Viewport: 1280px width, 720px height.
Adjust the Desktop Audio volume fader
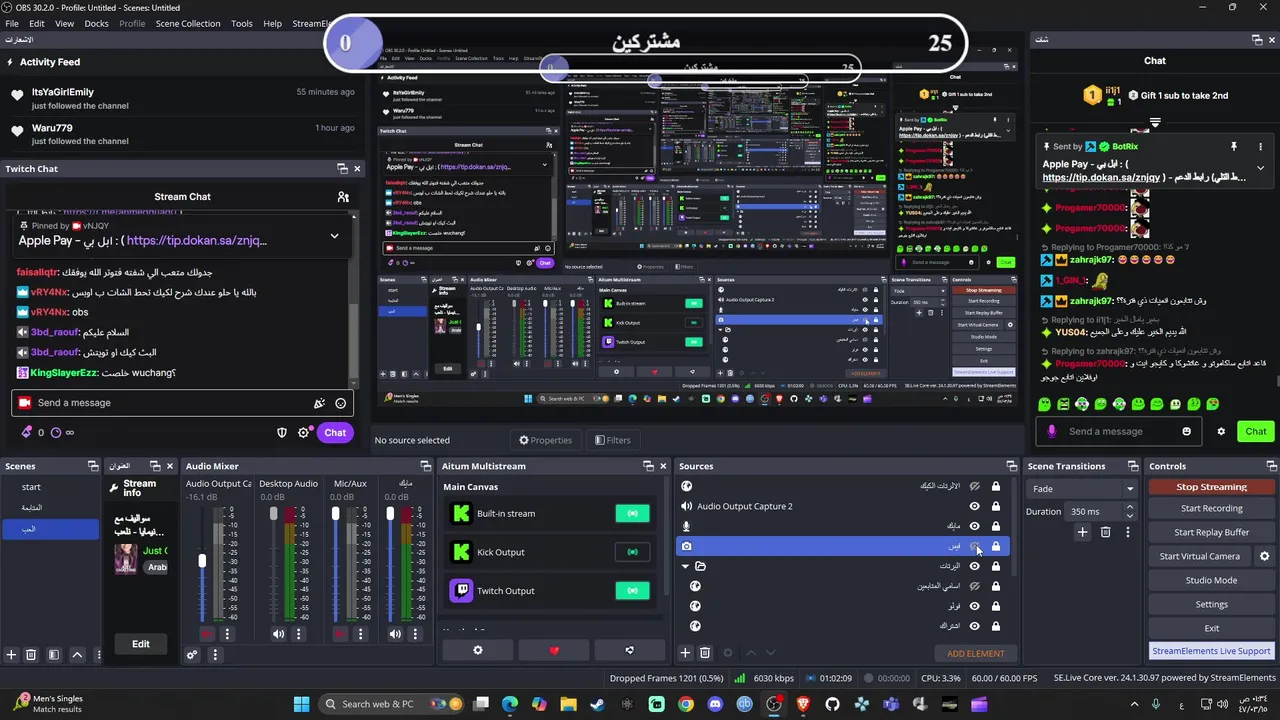coord(273,514)
